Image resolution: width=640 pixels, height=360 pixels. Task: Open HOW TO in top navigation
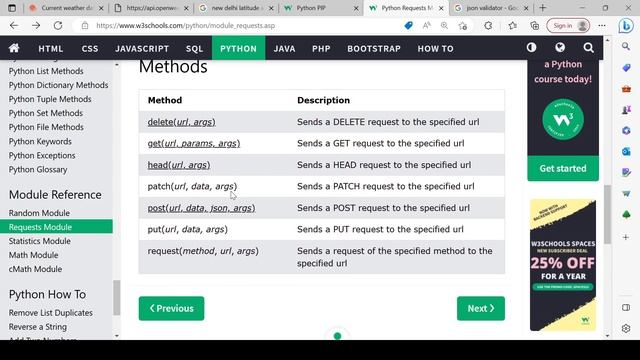click(x=435, y=48)
